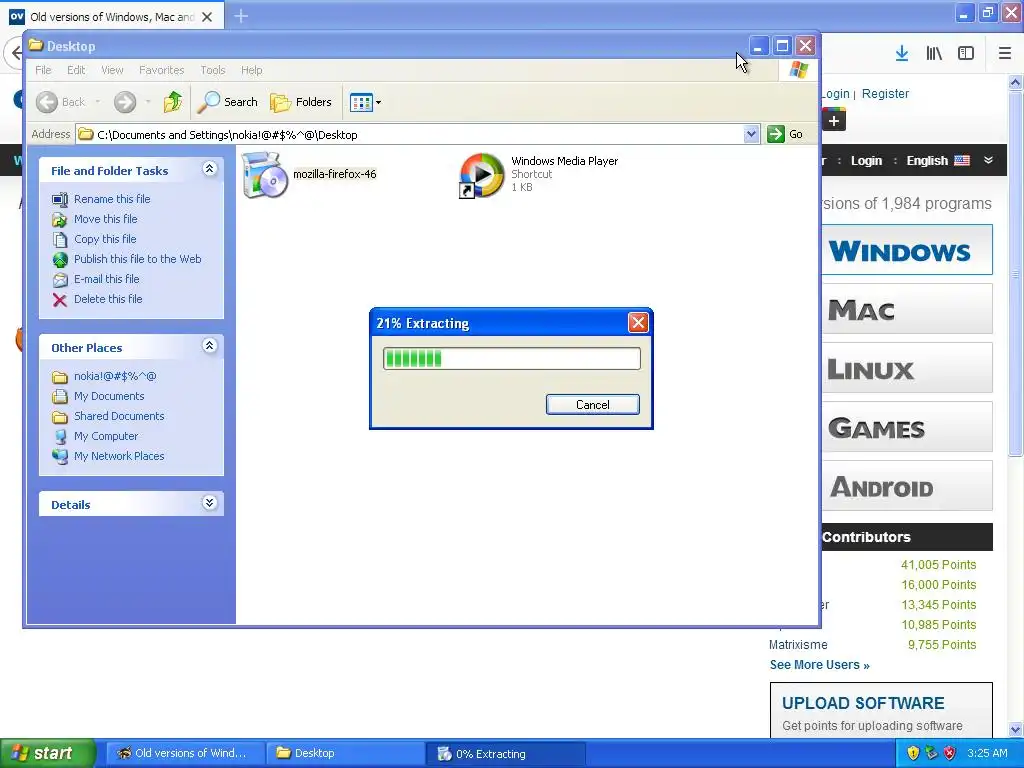This screenshot has height=768, width=1024.
Task: Click the Register link on the webpage
Action: 885,93
